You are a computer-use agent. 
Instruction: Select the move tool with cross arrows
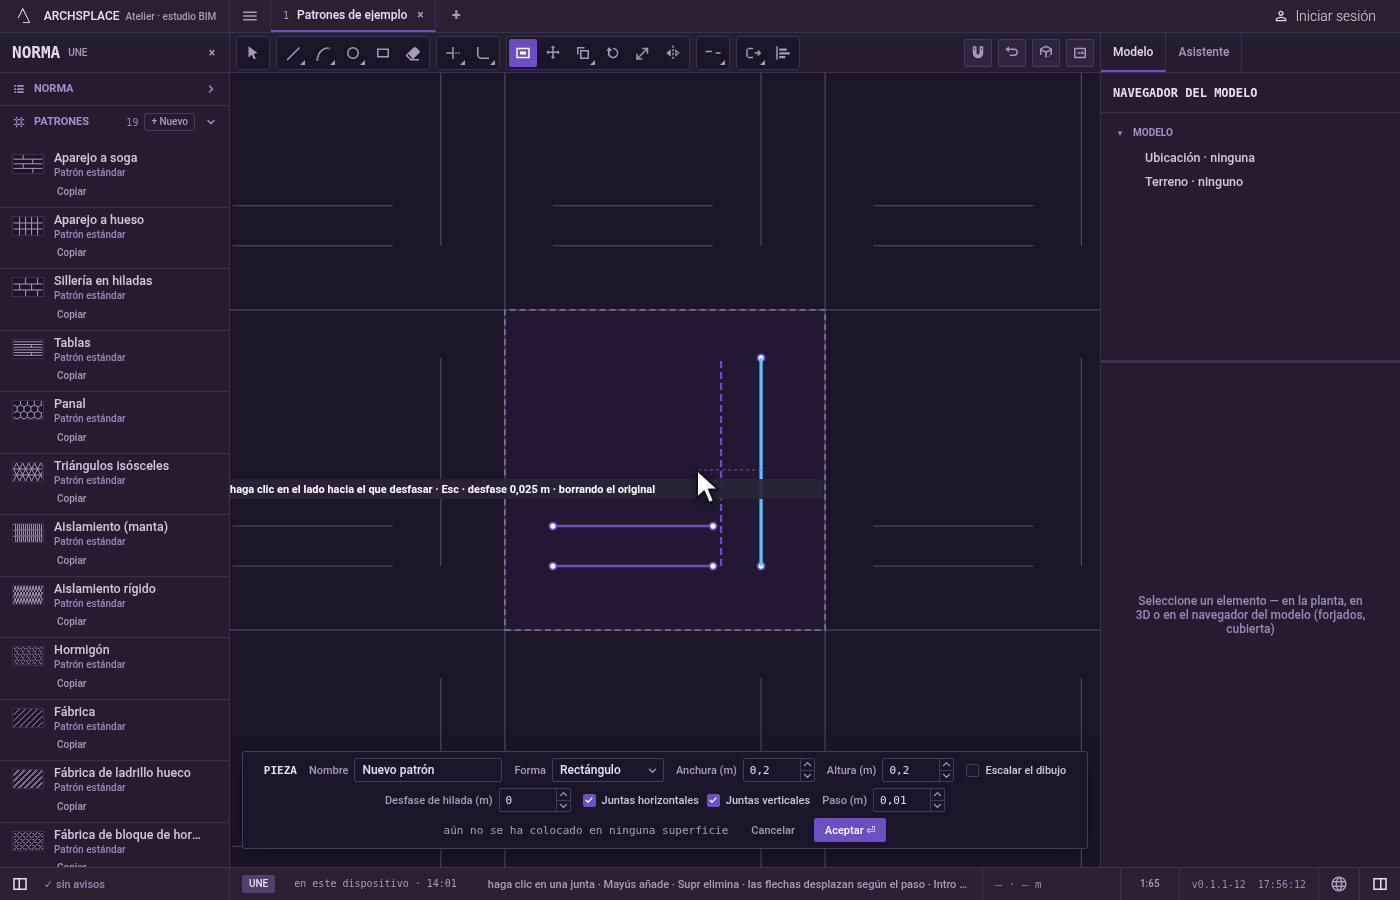[x=553, y=53]
